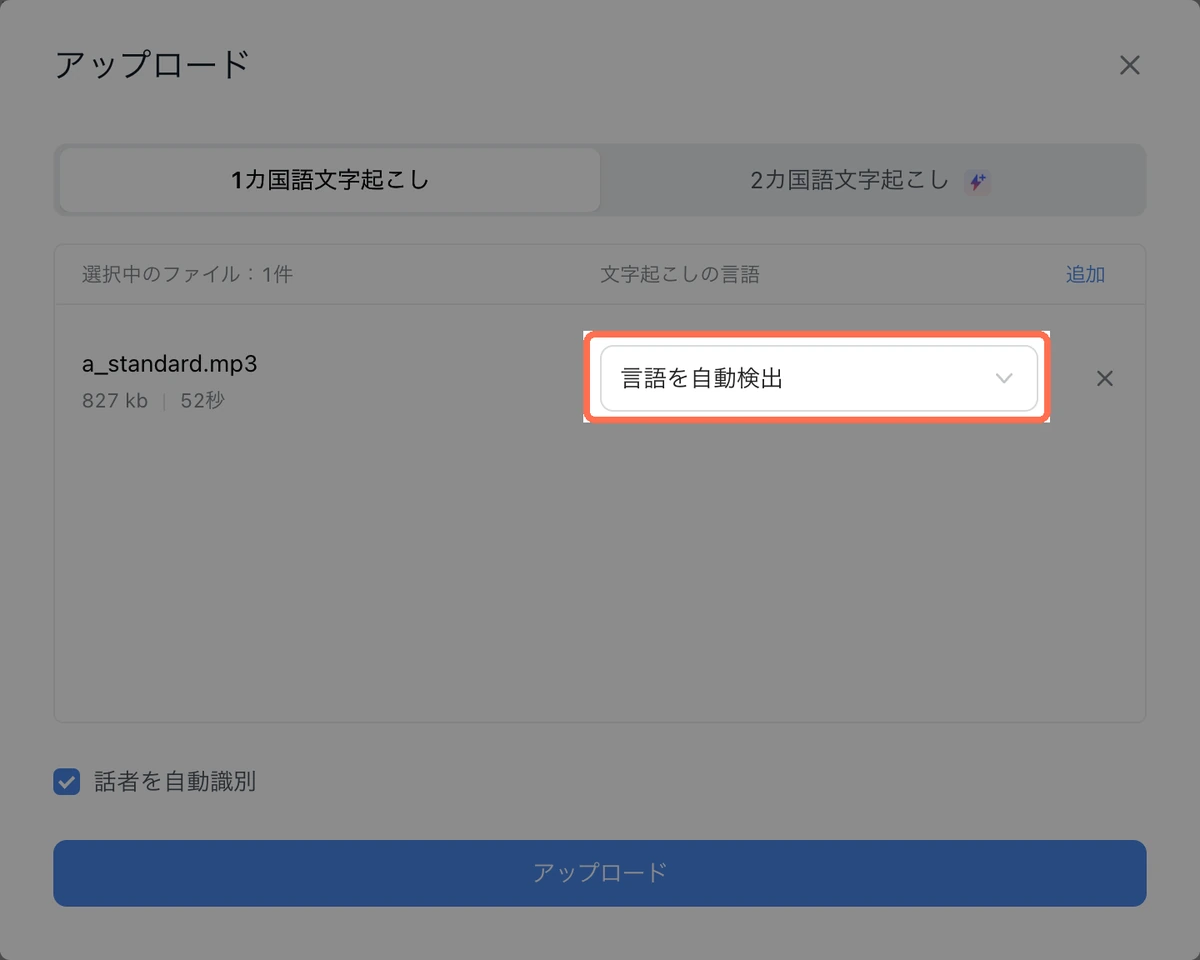Select the file name a_standard.mp3
The width and height of the screenshot is (1200, 960).
pos(170,364)
